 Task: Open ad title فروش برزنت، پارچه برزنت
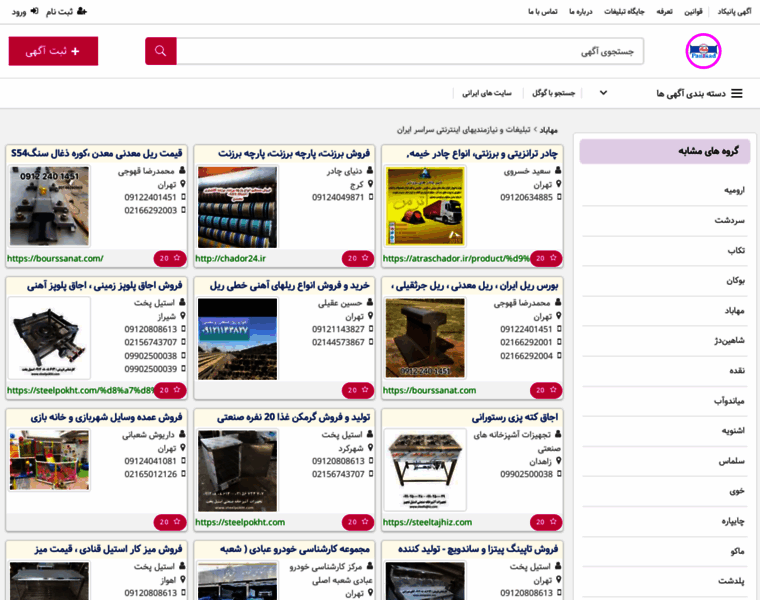(294, 154)
